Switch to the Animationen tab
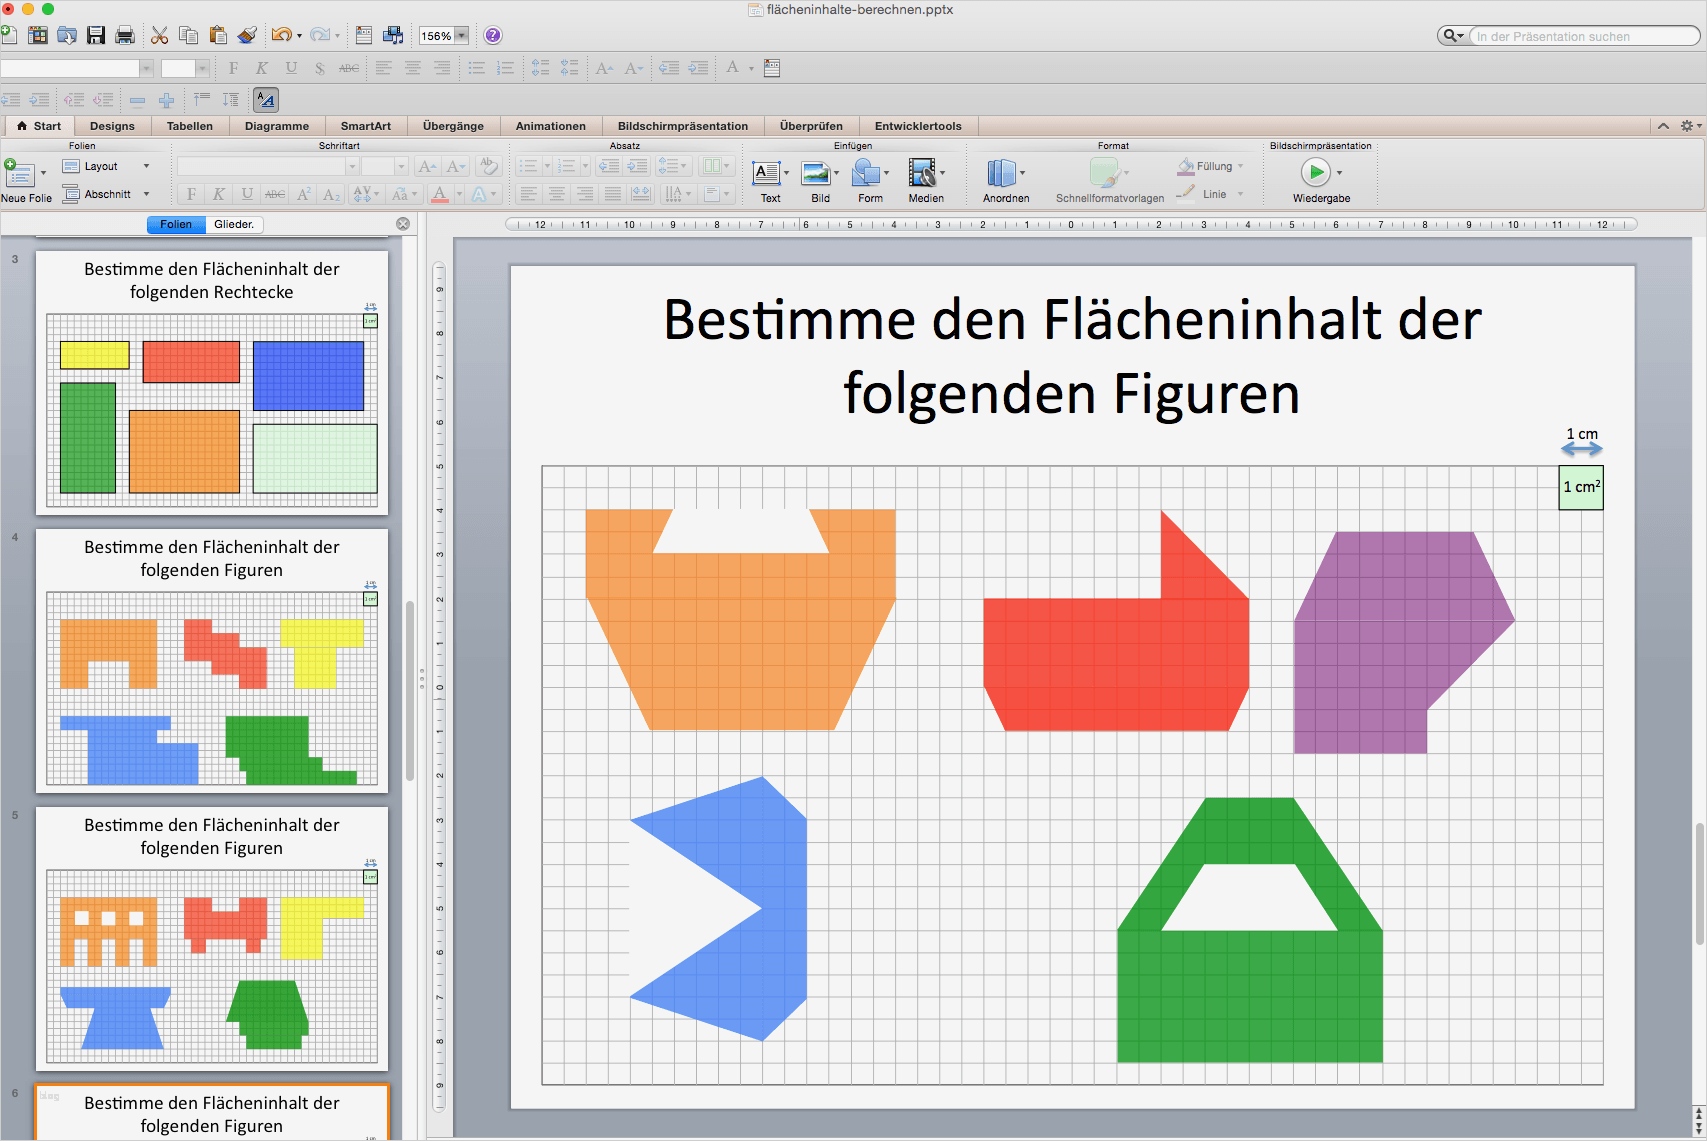The width and height of the screenshot is (1707, 1141). 550,126
